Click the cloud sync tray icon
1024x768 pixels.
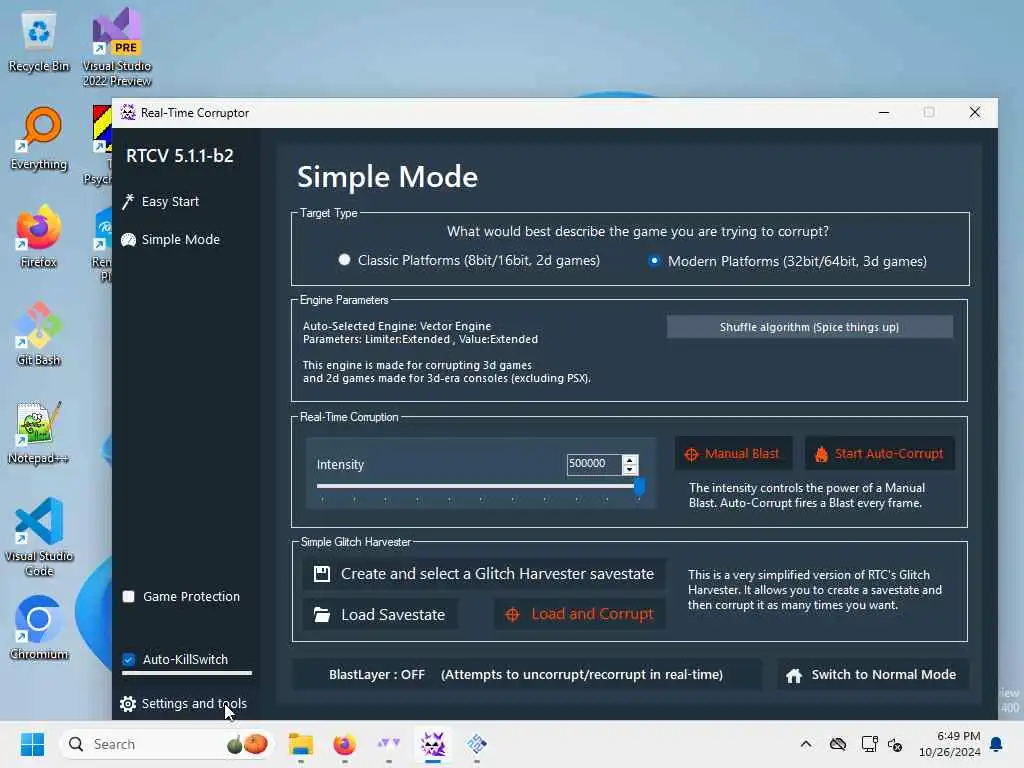pyautogui.click(x=838, y=744)
